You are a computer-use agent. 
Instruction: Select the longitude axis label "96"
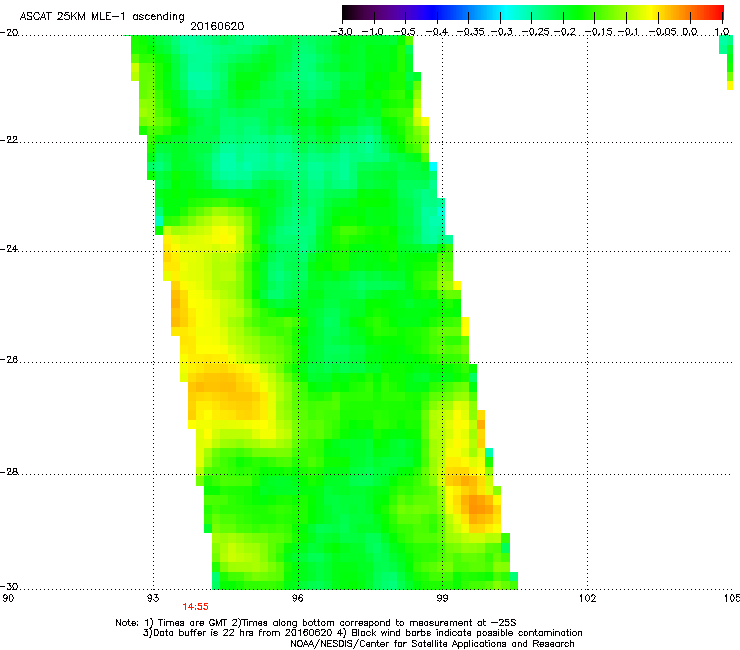tap(297, 599)
